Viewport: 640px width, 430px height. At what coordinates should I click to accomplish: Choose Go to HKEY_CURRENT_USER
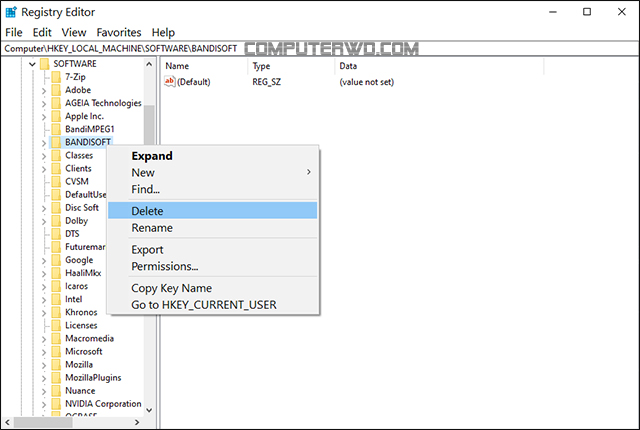tap(213, 305)
